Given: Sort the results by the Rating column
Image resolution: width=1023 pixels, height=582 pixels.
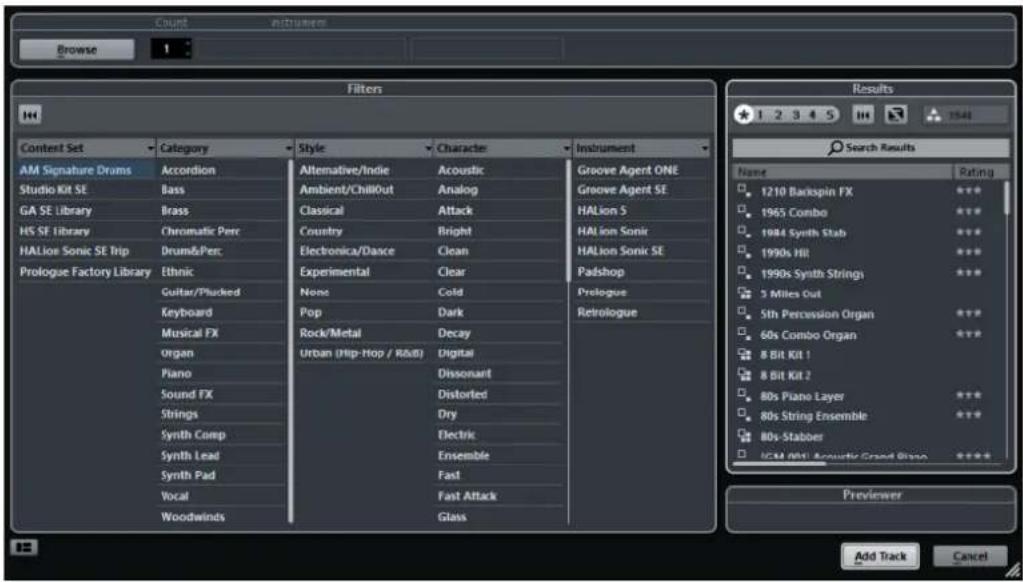Looking at the screenshot, I should pyautogui.click(x=976, y=172).
